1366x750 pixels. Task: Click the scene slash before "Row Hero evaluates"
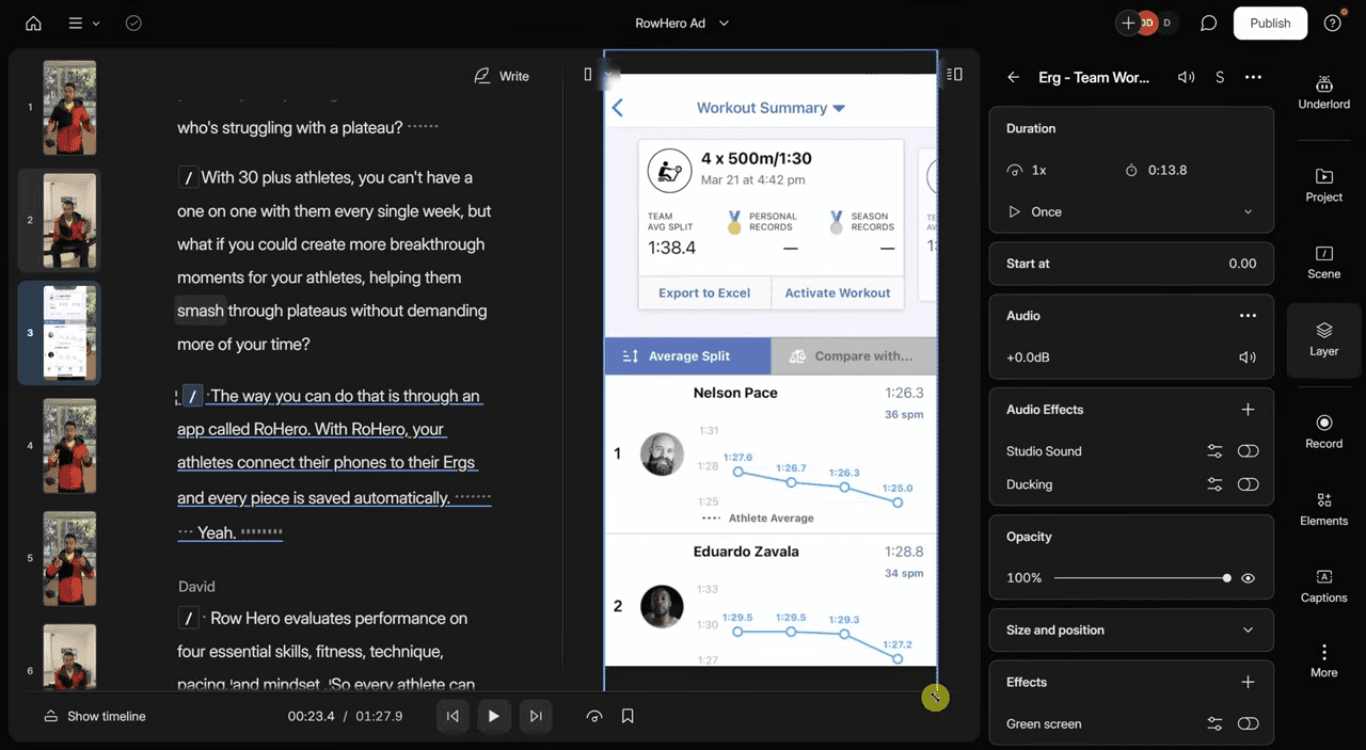[188, 618]
